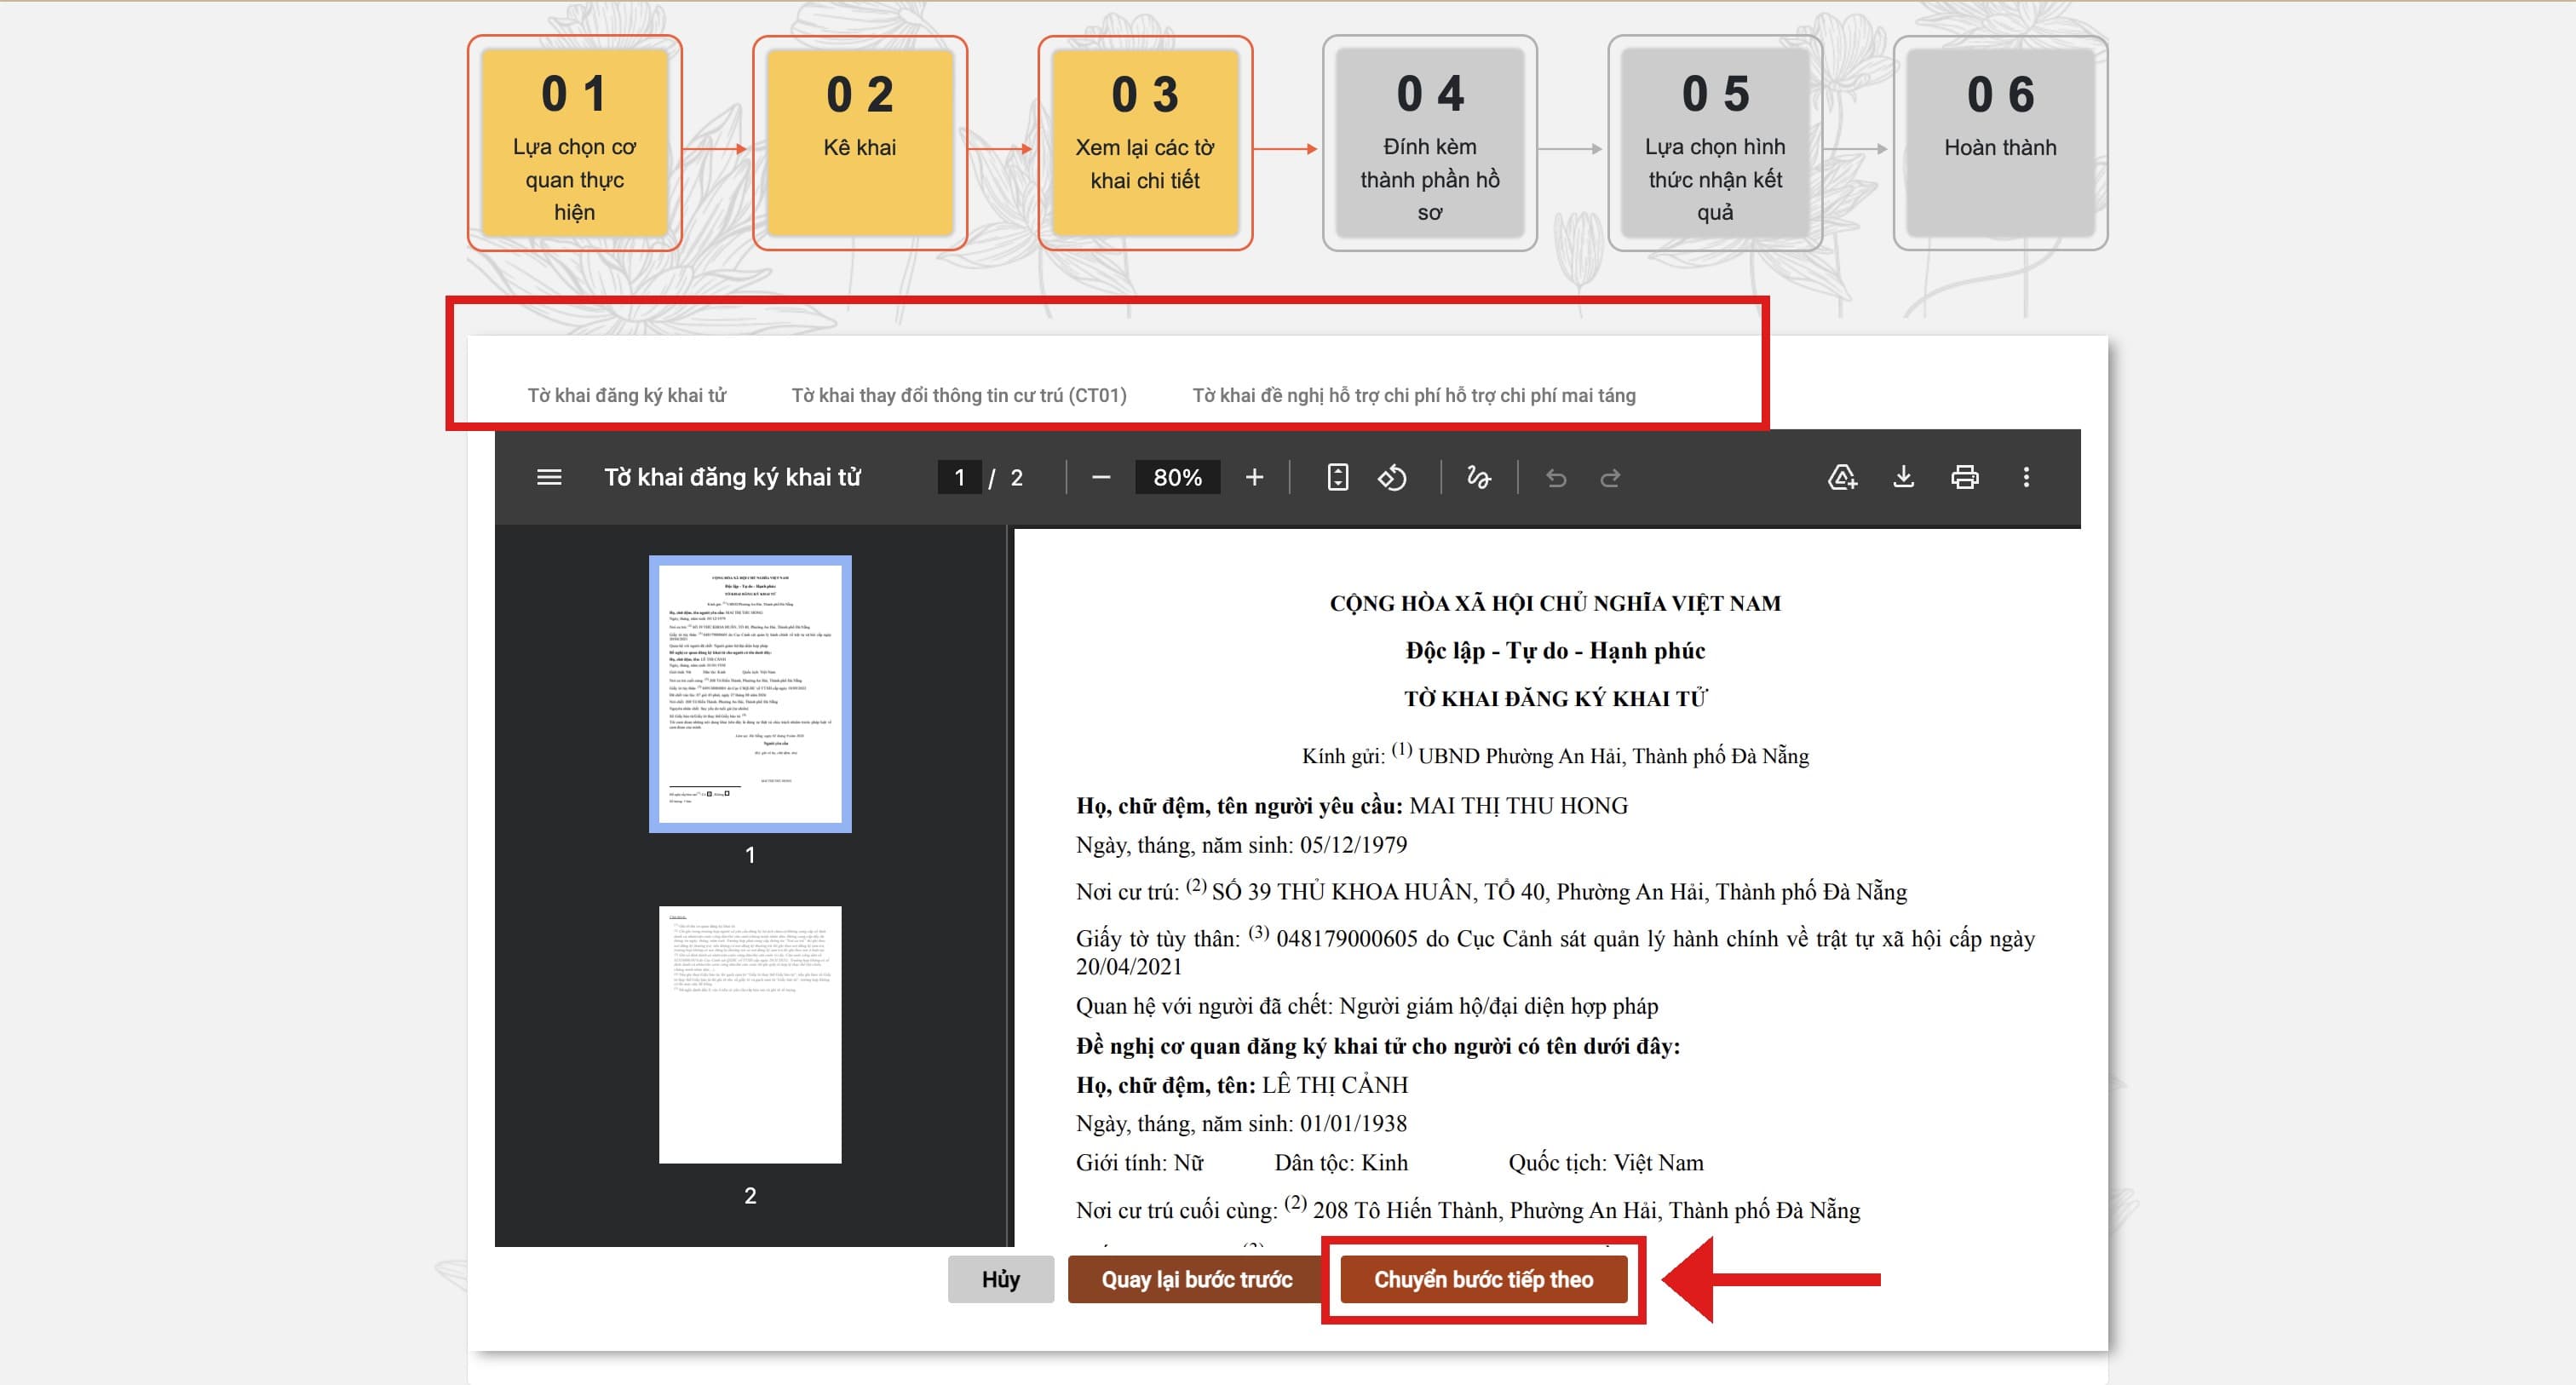Click Kính gửi UBND Phường An Hải line
The height and width of the screenshot is (1385, 2576).
[1555, 755]
